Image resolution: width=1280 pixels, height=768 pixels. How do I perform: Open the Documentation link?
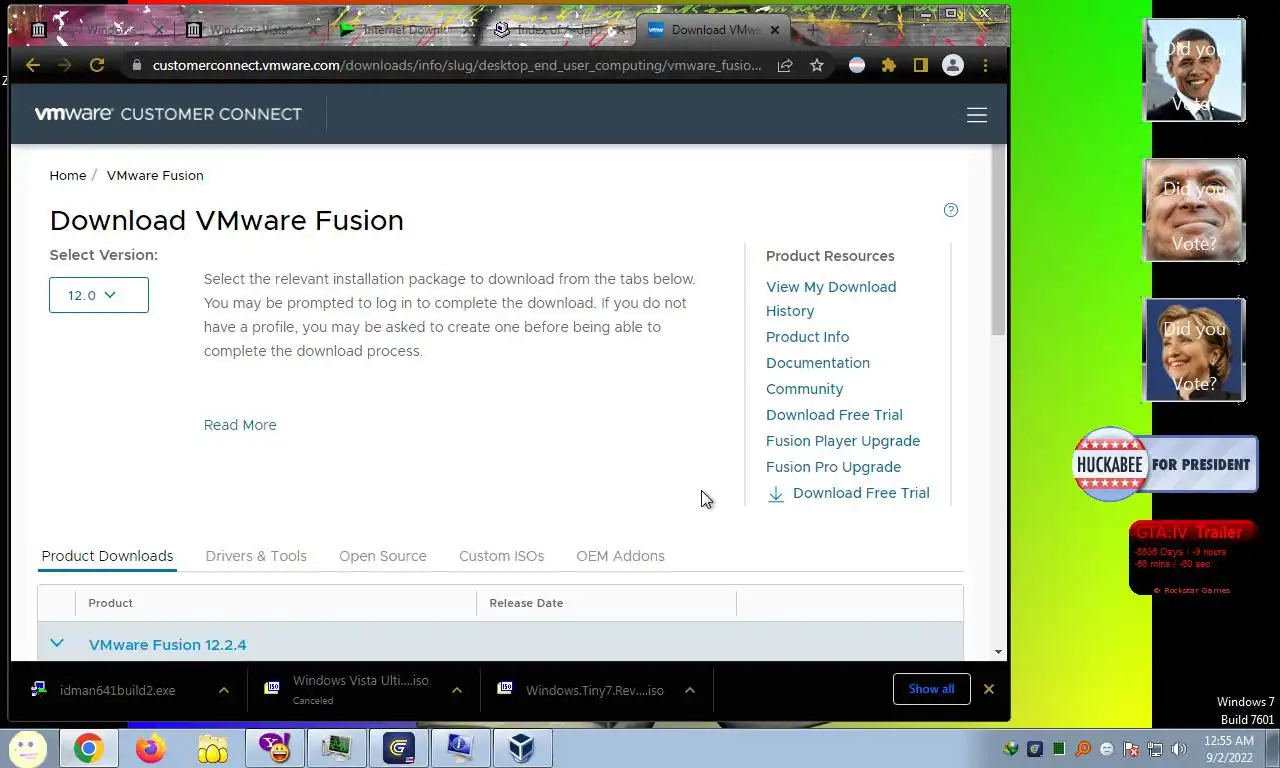click(x=818, y=363)
